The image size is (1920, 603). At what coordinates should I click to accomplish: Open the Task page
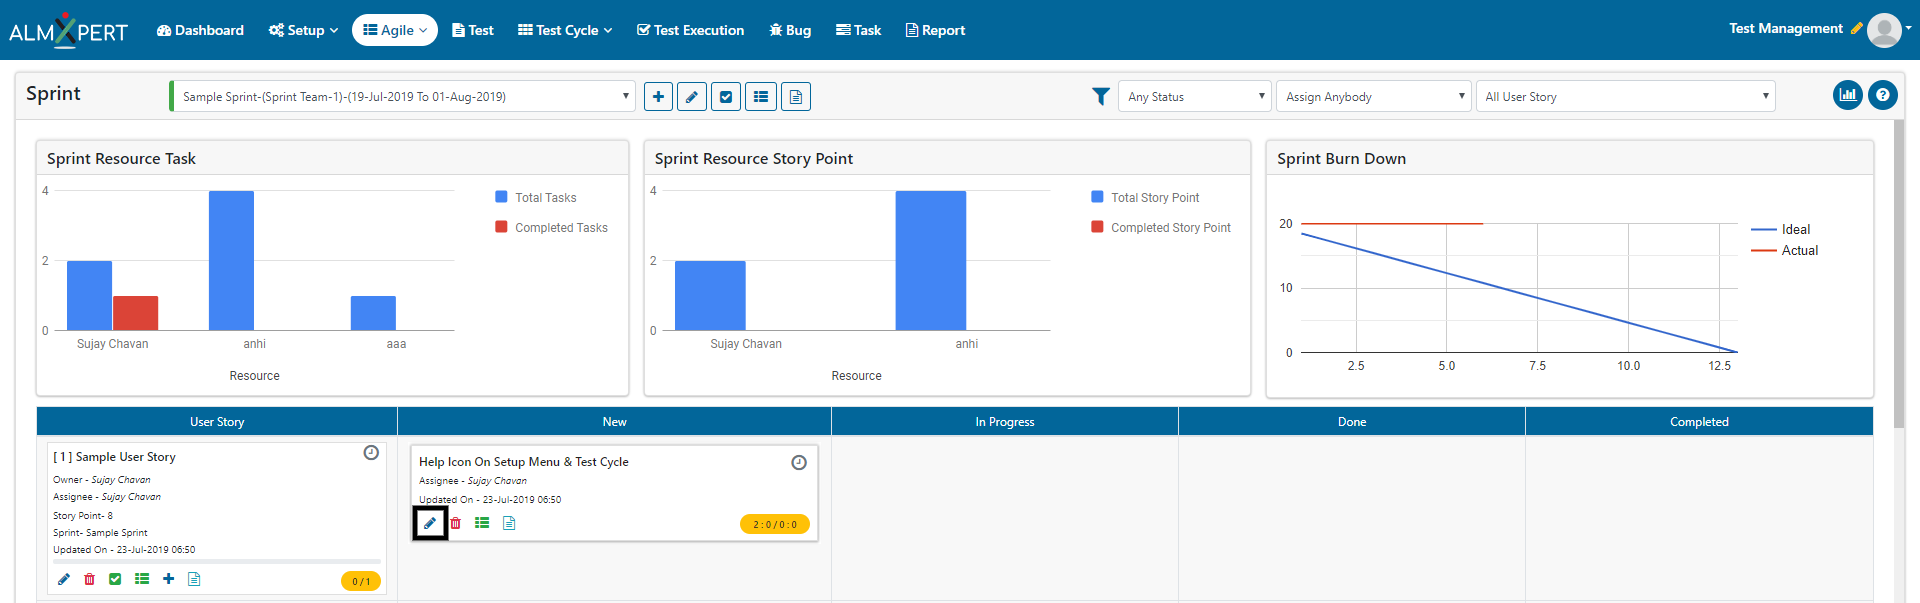[x=858, y=30]
